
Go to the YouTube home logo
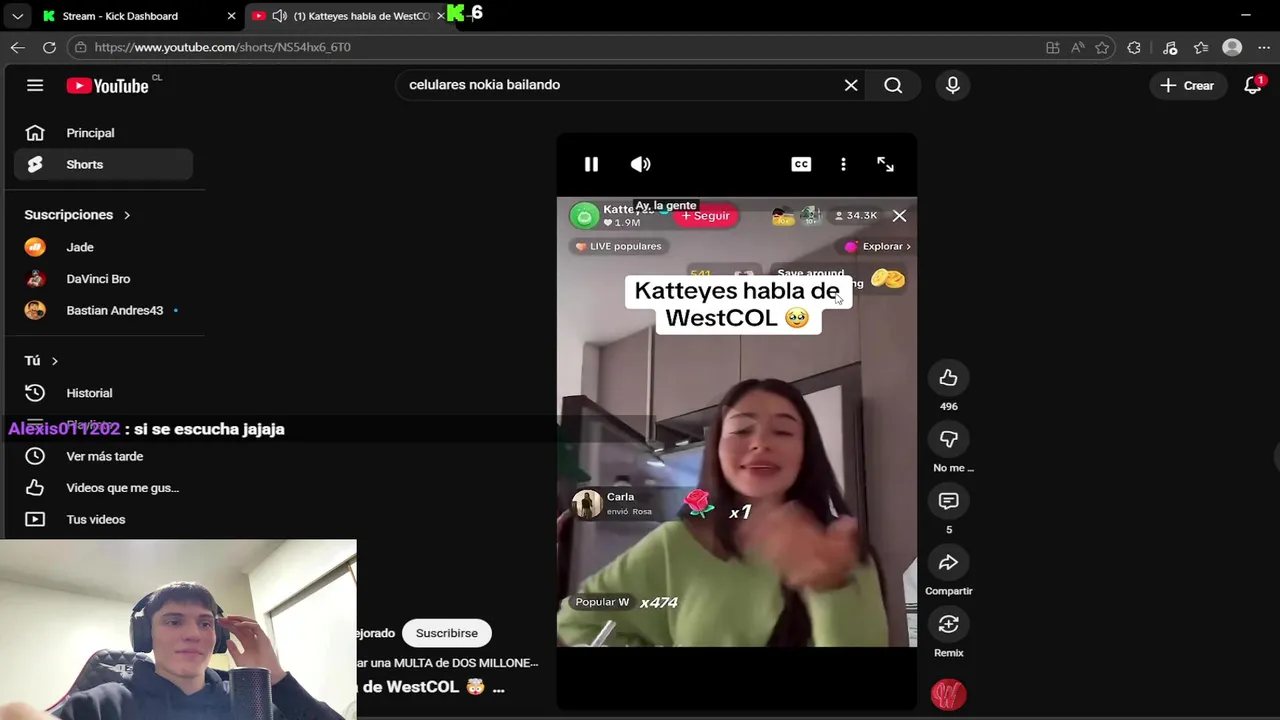[107, 86]
